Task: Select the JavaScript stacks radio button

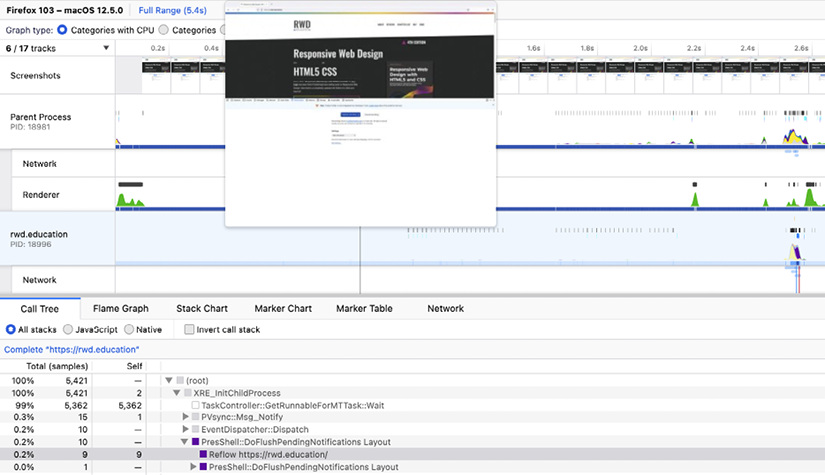Action: 68,329
